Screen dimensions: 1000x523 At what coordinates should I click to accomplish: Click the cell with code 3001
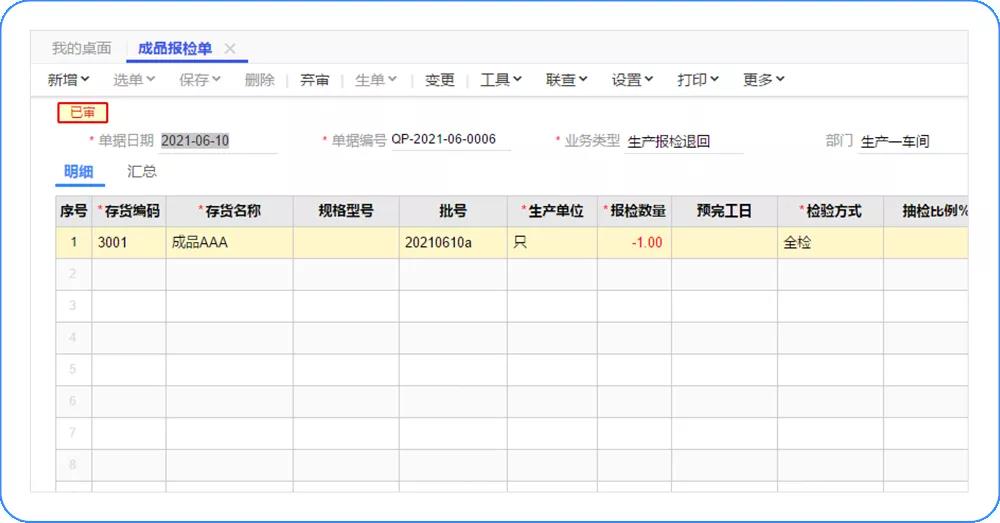(x=129, y=242)
